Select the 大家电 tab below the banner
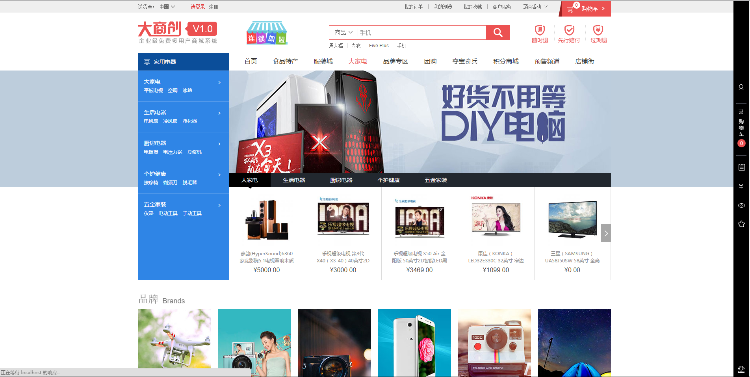The height and width of the screenshot is (377, 750). [249, 180]
